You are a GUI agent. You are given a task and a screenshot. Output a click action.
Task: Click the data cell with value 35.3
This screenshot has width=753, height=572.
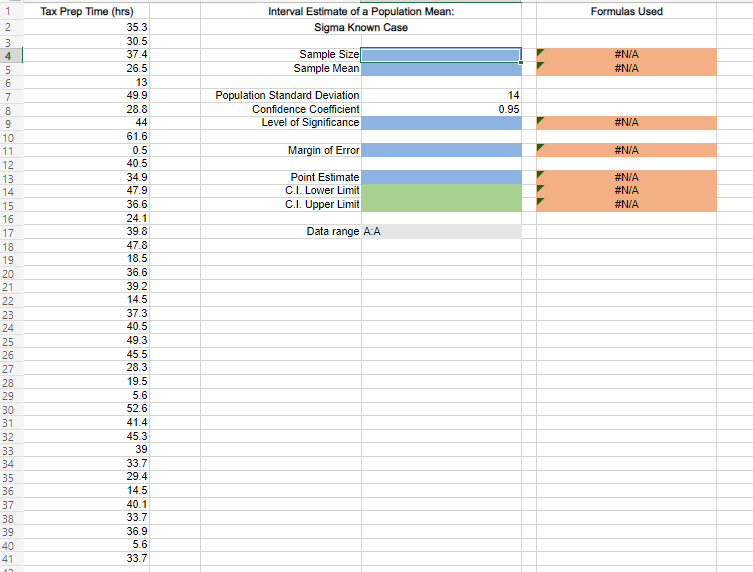(x=86, y=28)
